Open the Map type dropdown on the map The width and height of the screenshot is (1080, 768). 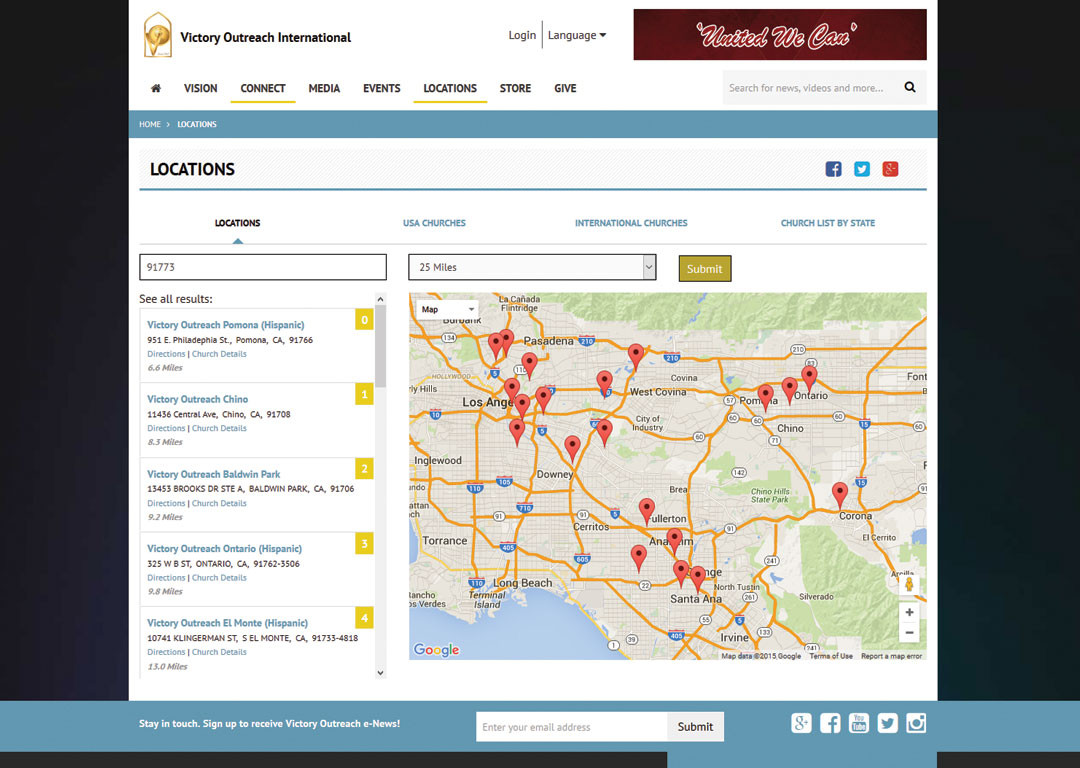[448, 309]
